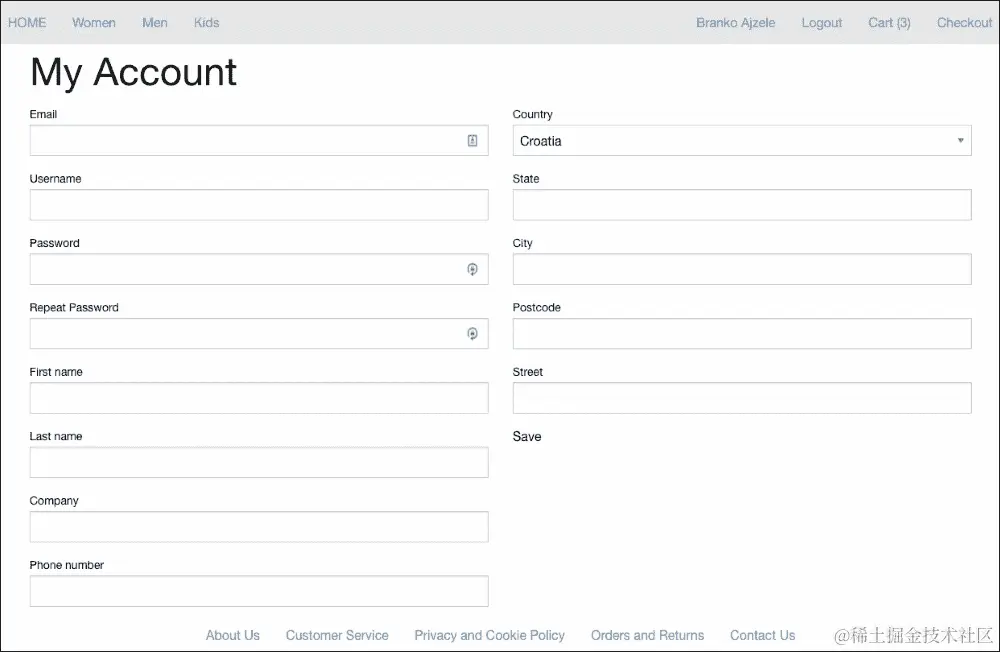The image size is (1000, 652).
Task: Open the Customer Service footer link
Action: coord(337,635)
